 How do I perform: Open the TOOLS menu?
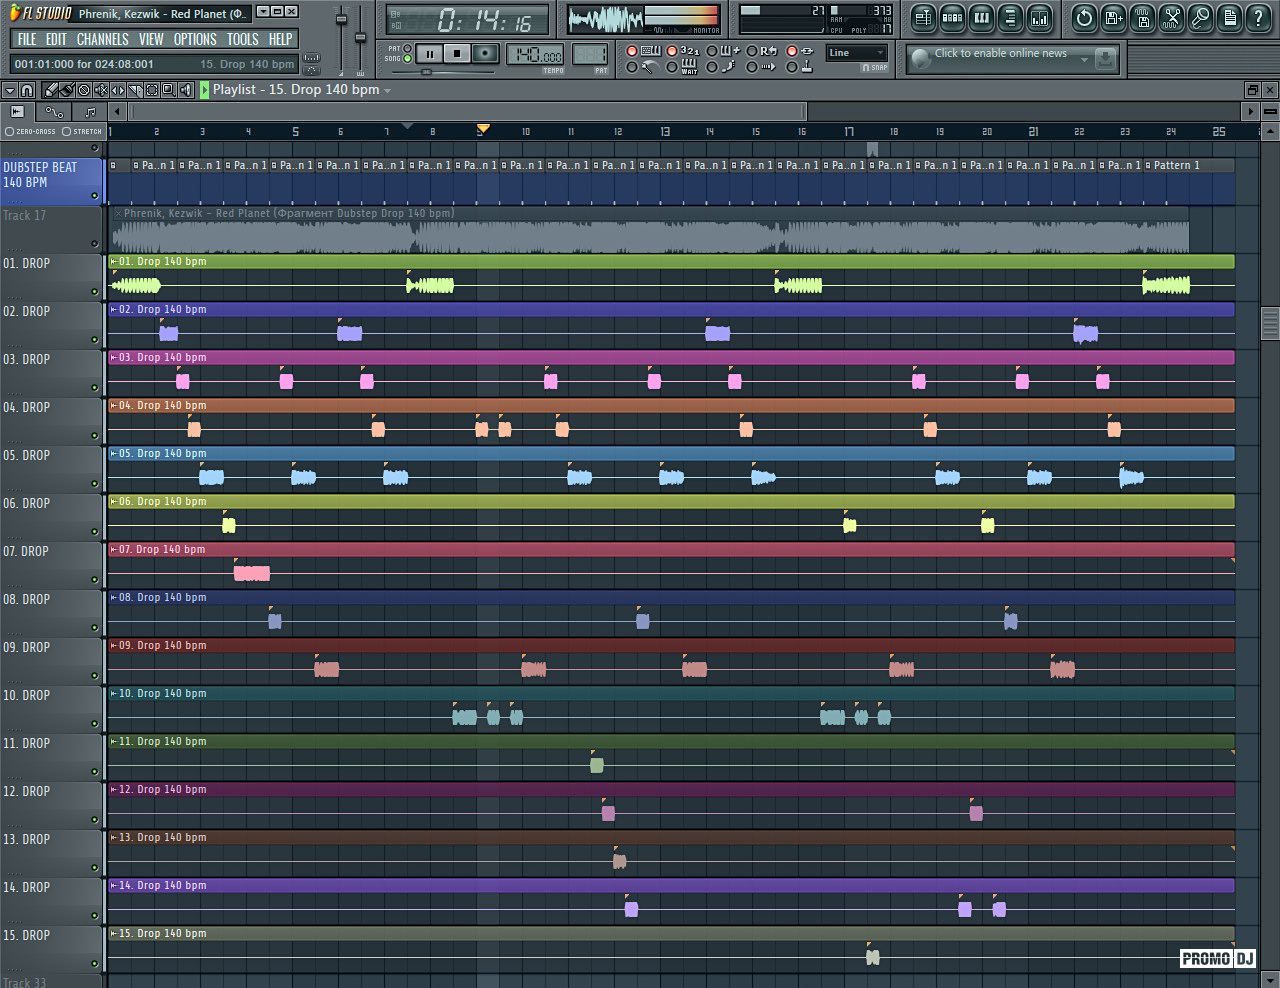coord(243,39)
